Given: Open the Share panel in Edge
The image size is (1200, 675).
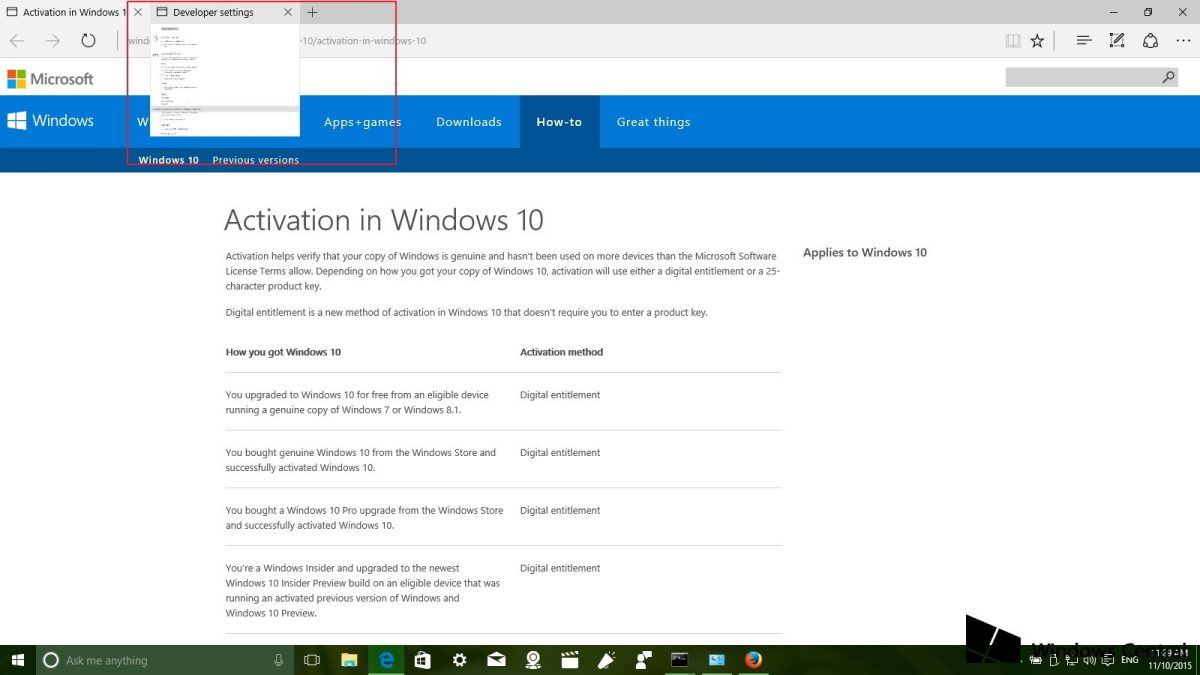Looking at the screenshot, I should [1151, 40].
